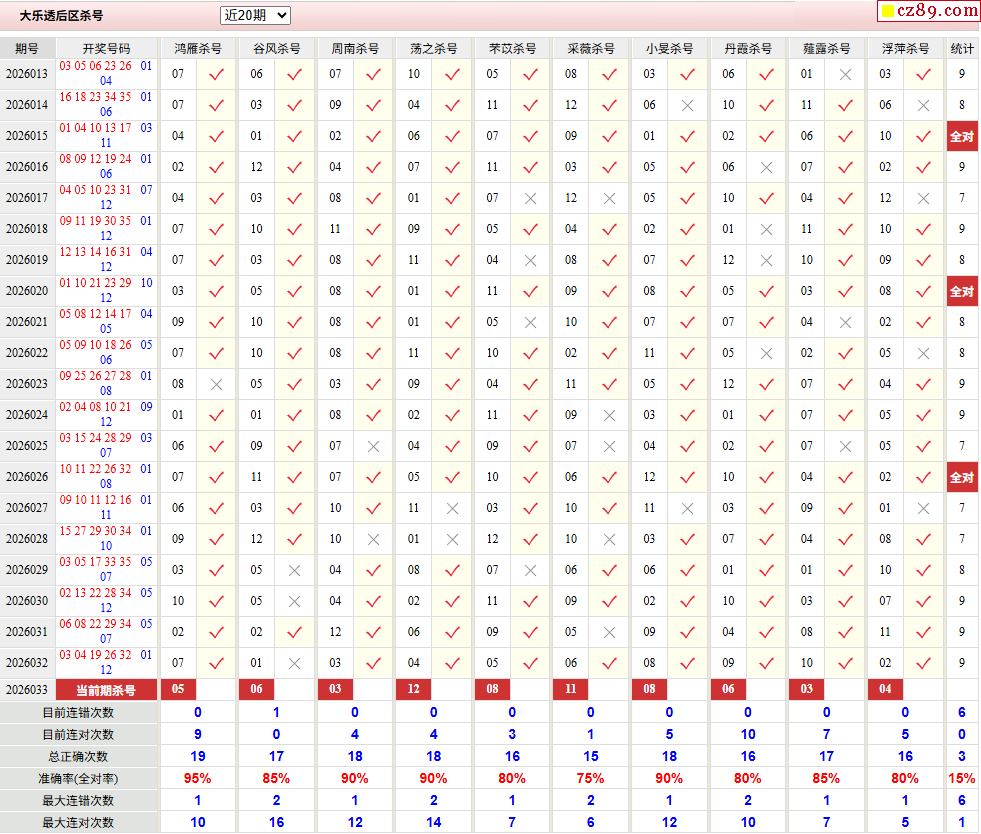The height and width of the screenshot is (834, 981).
Task: Click the cz89.com site logo
Action: click(x=938, y=11)
